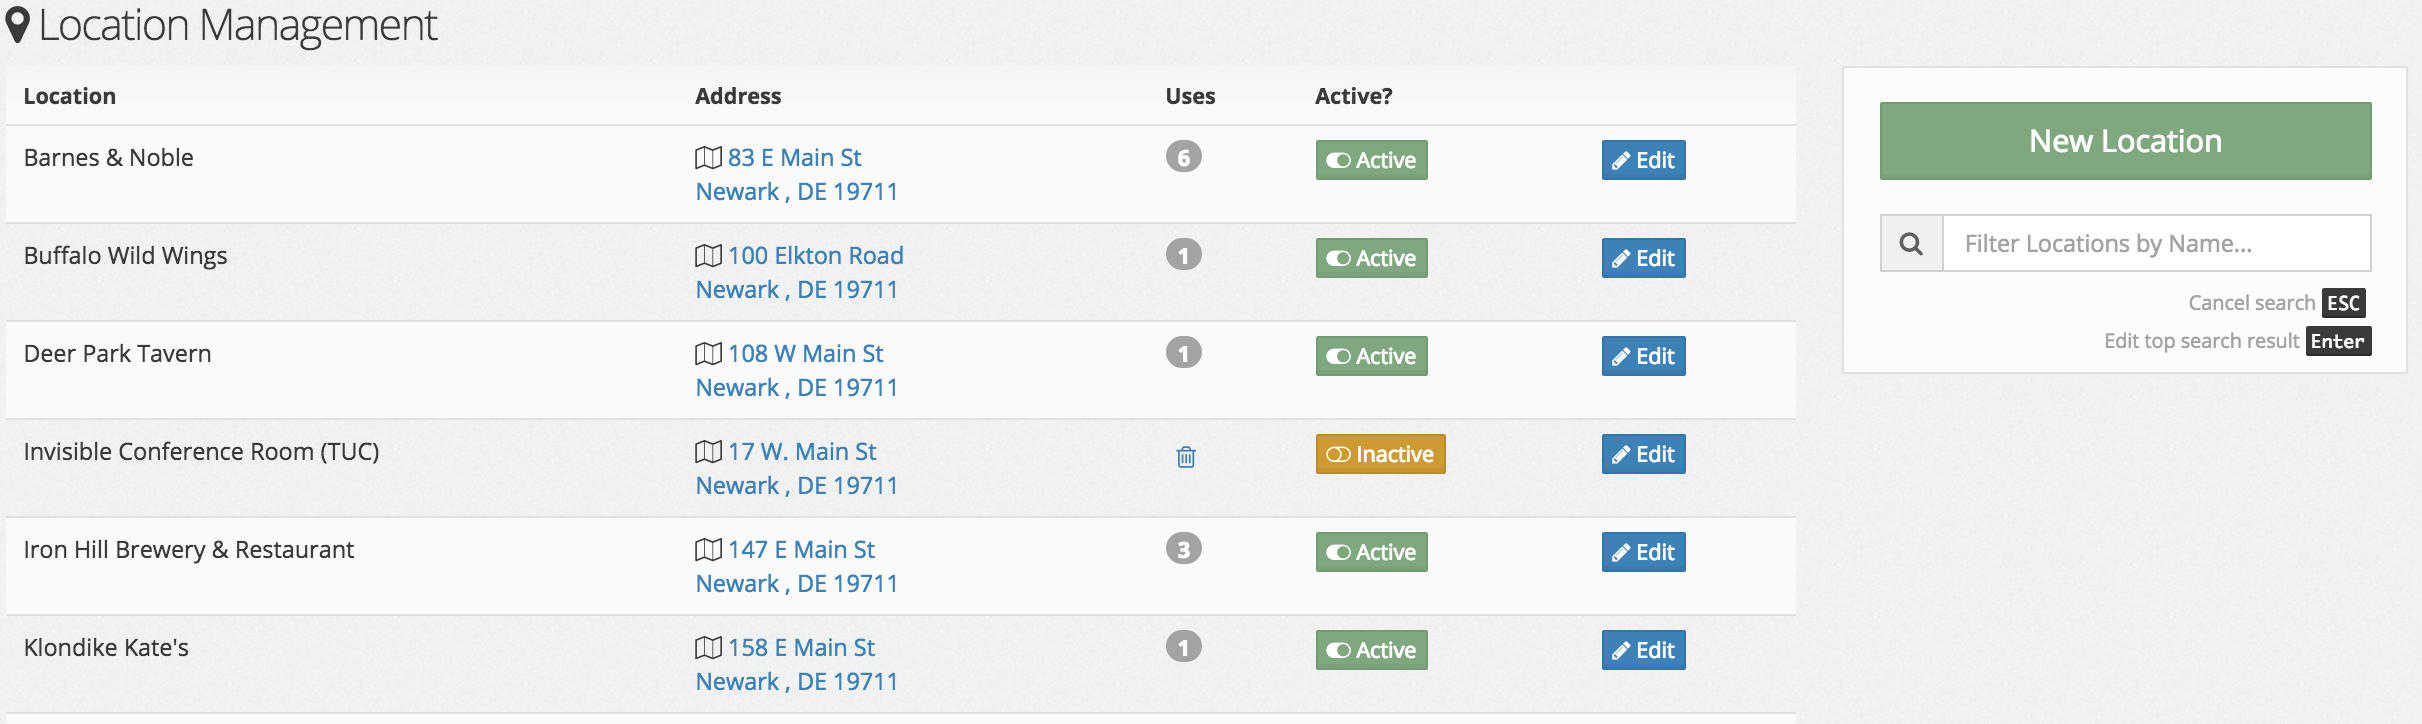The image size is (2422, 724).
Task: Toggle Active status for Klondike Kate's
Action: pyautogui.click(x=1371, y=650)
